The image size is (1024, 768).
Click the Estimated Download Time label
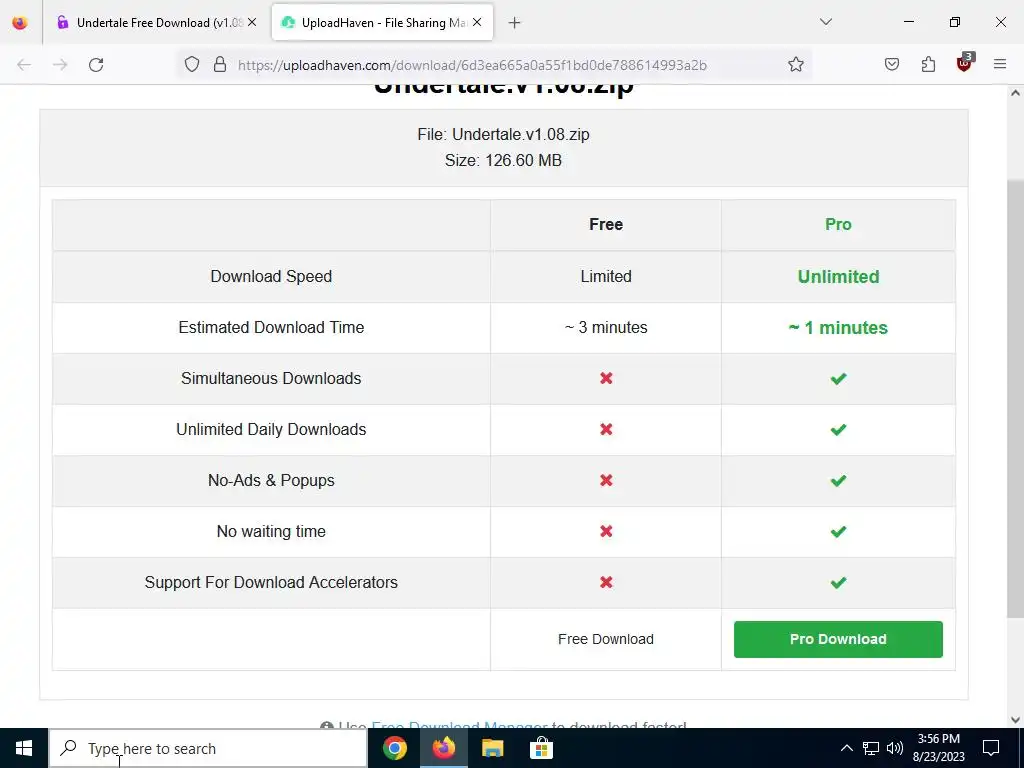coord(271,327)
